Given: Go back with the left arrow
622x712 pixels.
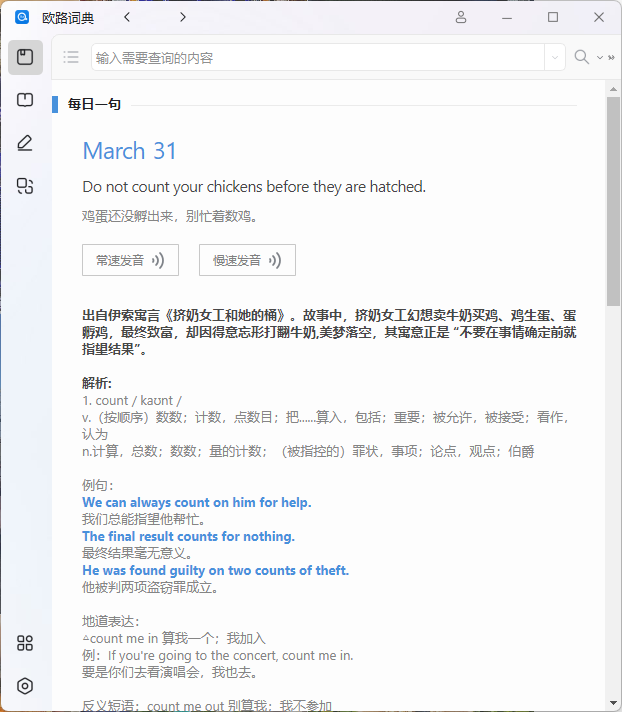Looking at the screenshot, I should pos(127,17).
